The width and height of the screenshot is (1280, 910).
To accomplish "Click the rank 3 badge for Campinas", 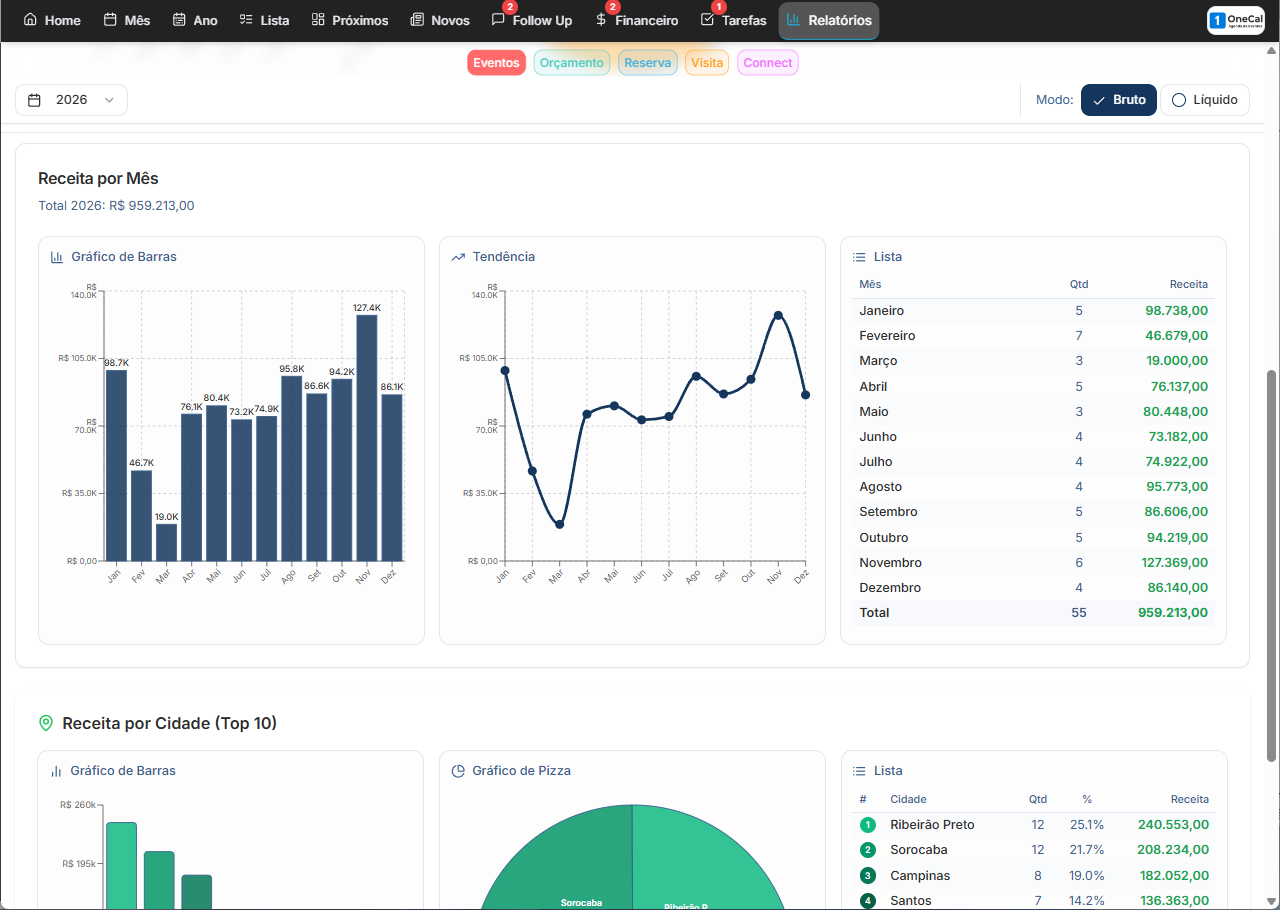I will click(x=867, y=876).
